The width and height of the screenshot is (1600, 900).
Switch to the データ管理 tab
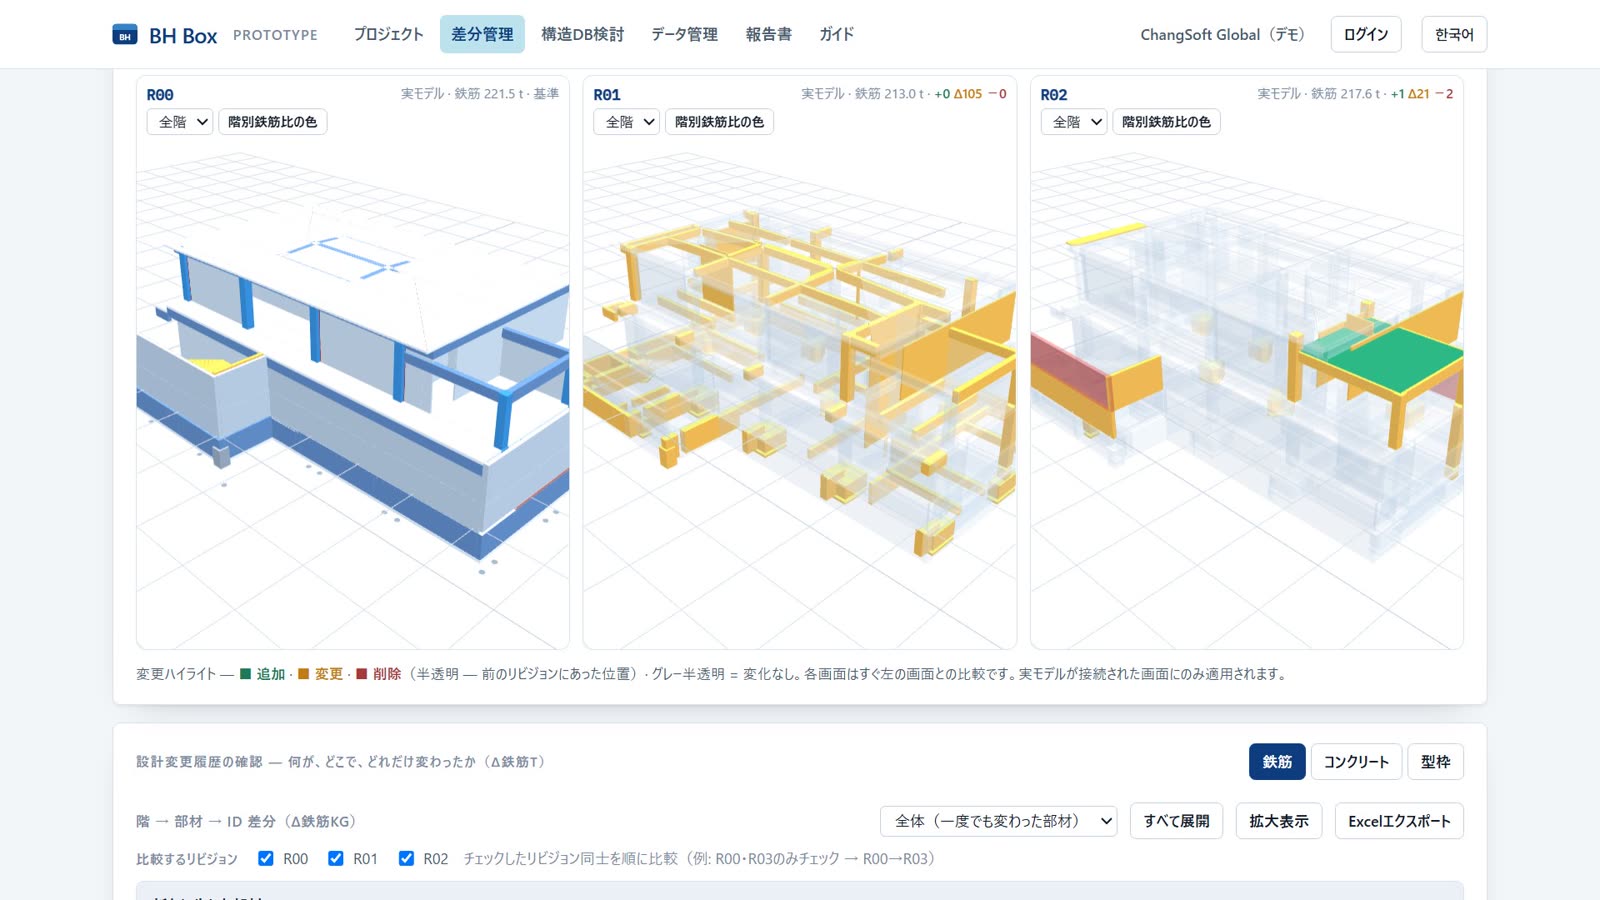pos(684,34)
